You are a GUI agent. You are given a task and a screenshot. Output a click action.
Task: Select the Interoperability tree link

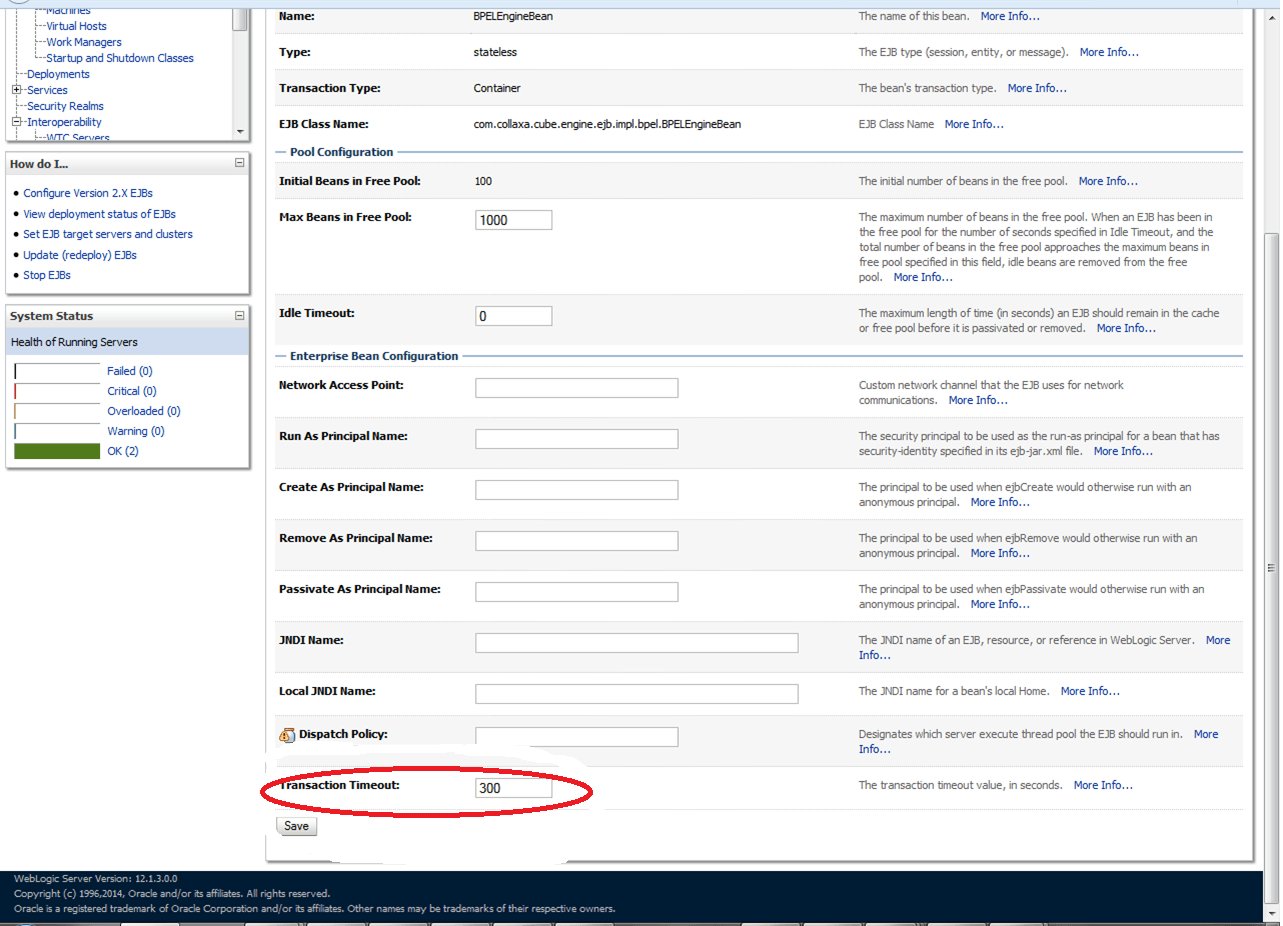64,122
